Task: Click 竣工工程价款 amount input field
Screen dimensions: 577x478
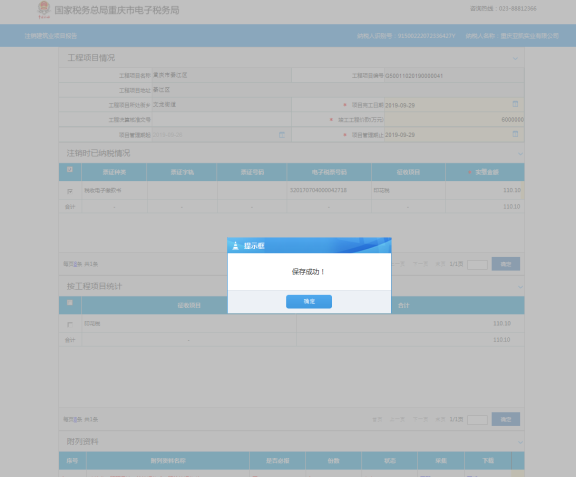Action: tap(454, 120)
